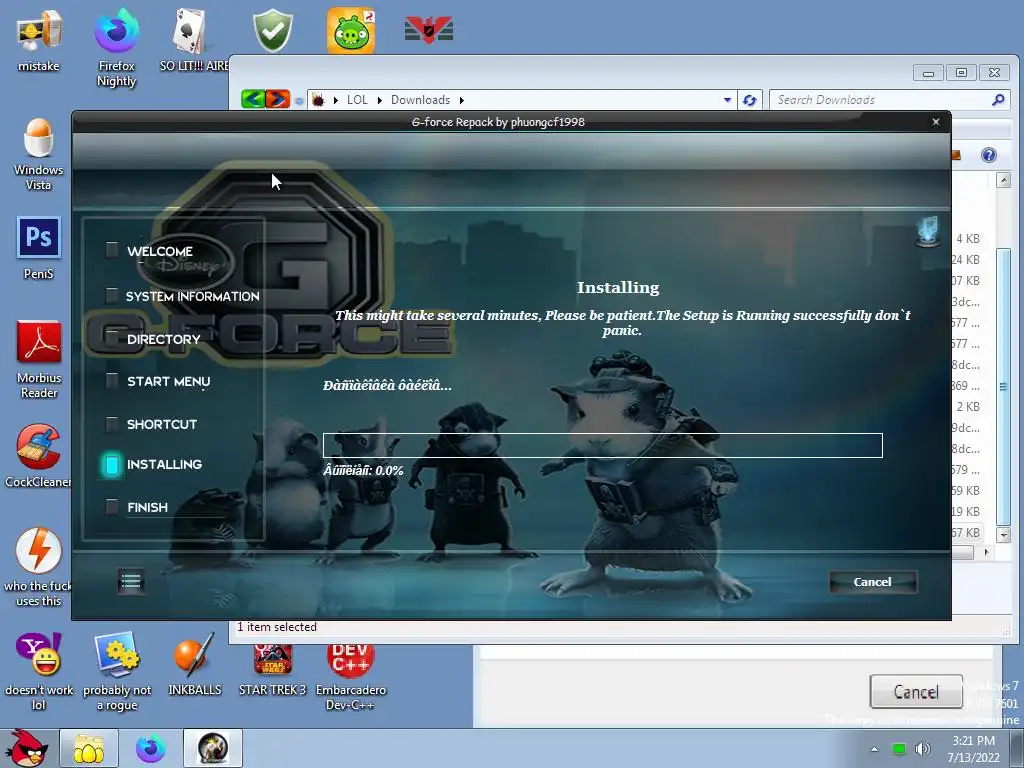Click the DIRECTORY step checkbox
Image resolution: width=1024 pixels, height=768 pixels.
(112, 338)
